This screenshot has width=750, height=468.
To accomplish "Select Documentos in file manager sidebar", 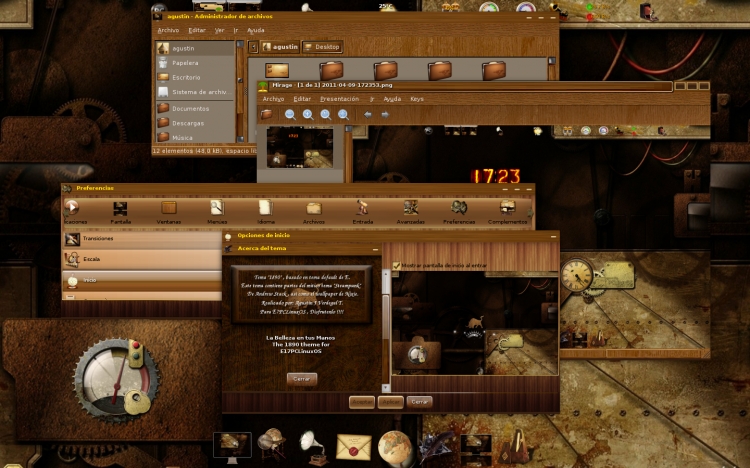I will (x=195, y=109).
